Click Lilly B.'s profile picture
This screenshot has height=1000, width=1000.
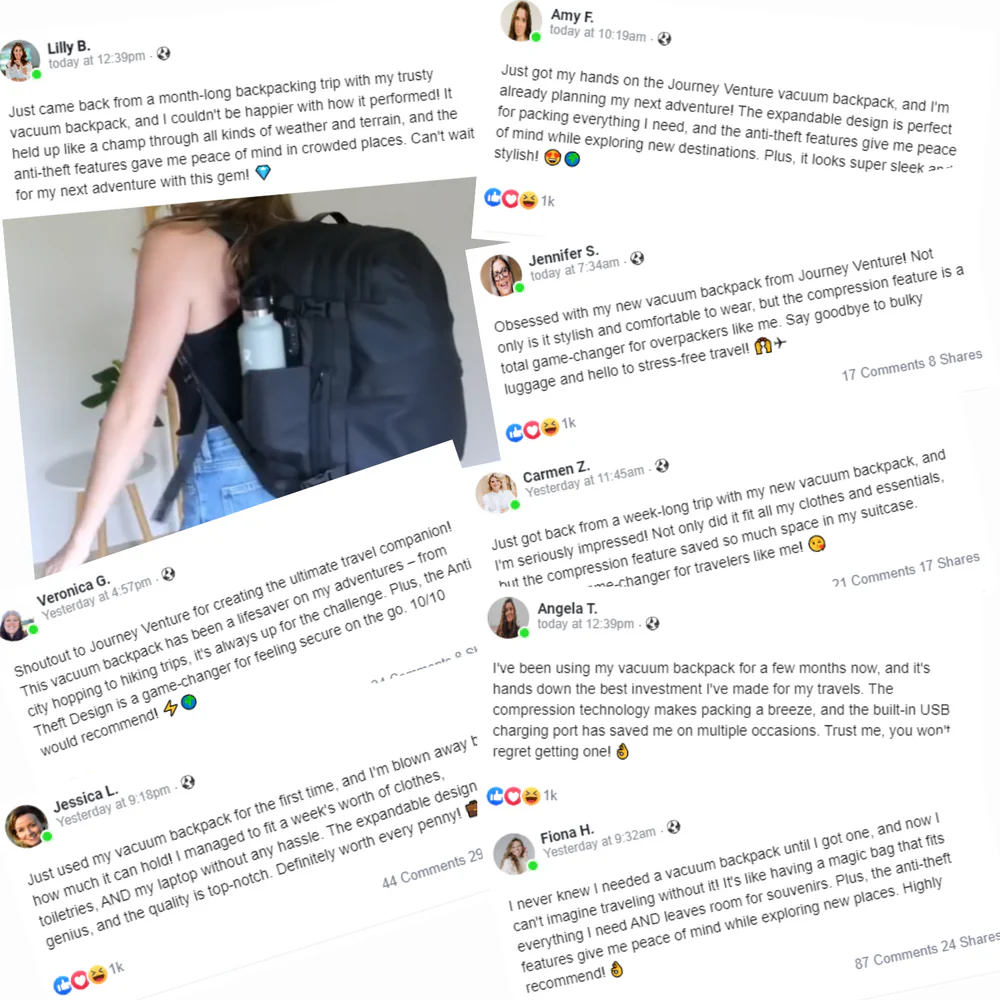click(20, 60)
